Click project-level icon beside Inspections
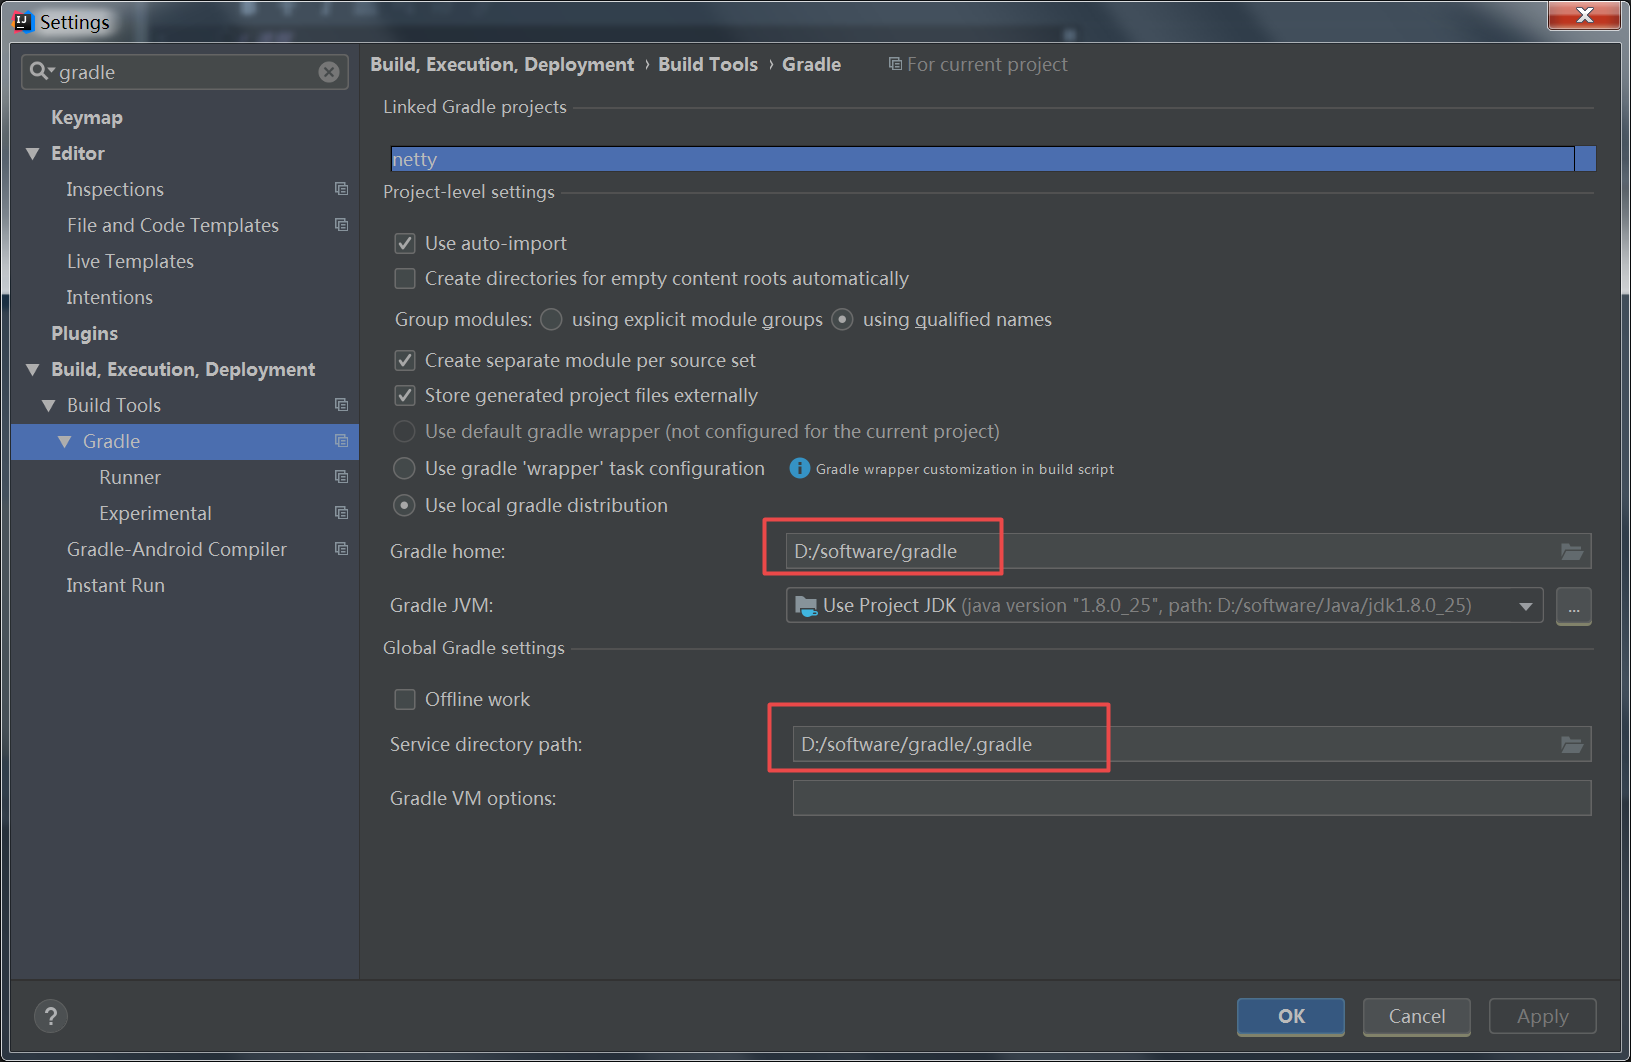This screenshot has height=1062, width=1631. [341, 189]
